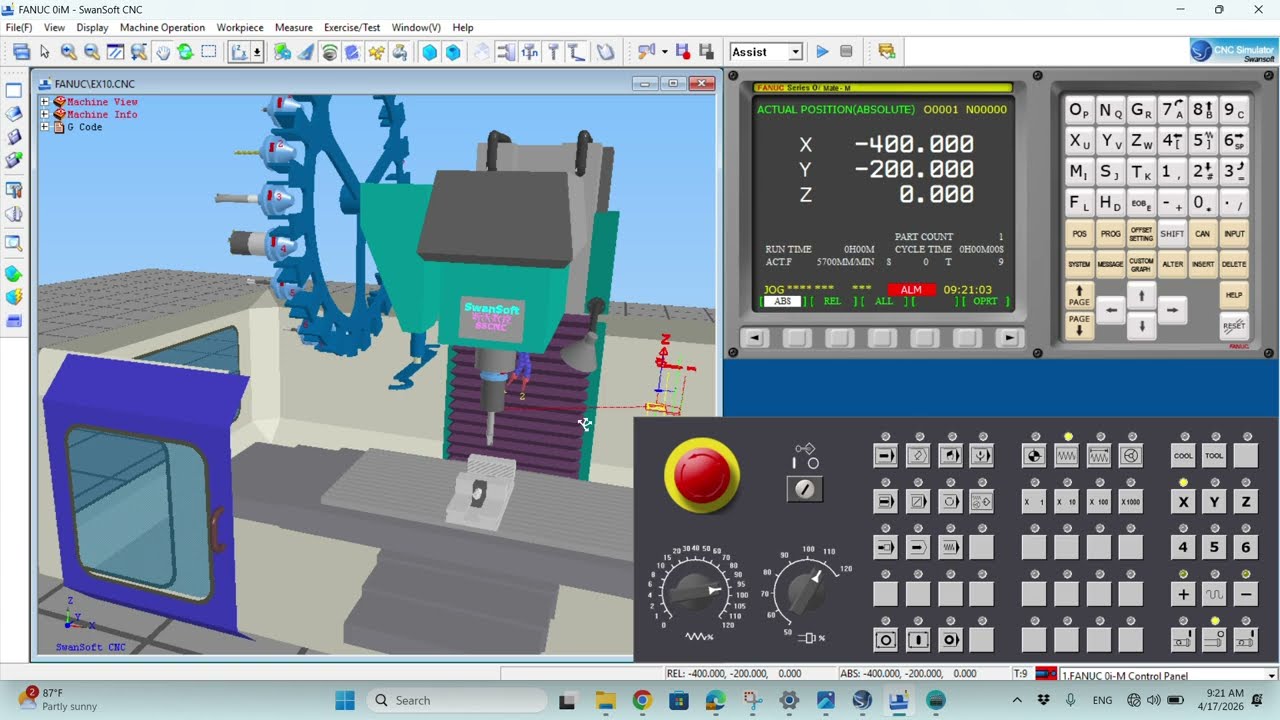The width and height of the screenshot is (1280, 720).
Task: Click the plus direction jog button
Action: click(x=1183, y=594)
